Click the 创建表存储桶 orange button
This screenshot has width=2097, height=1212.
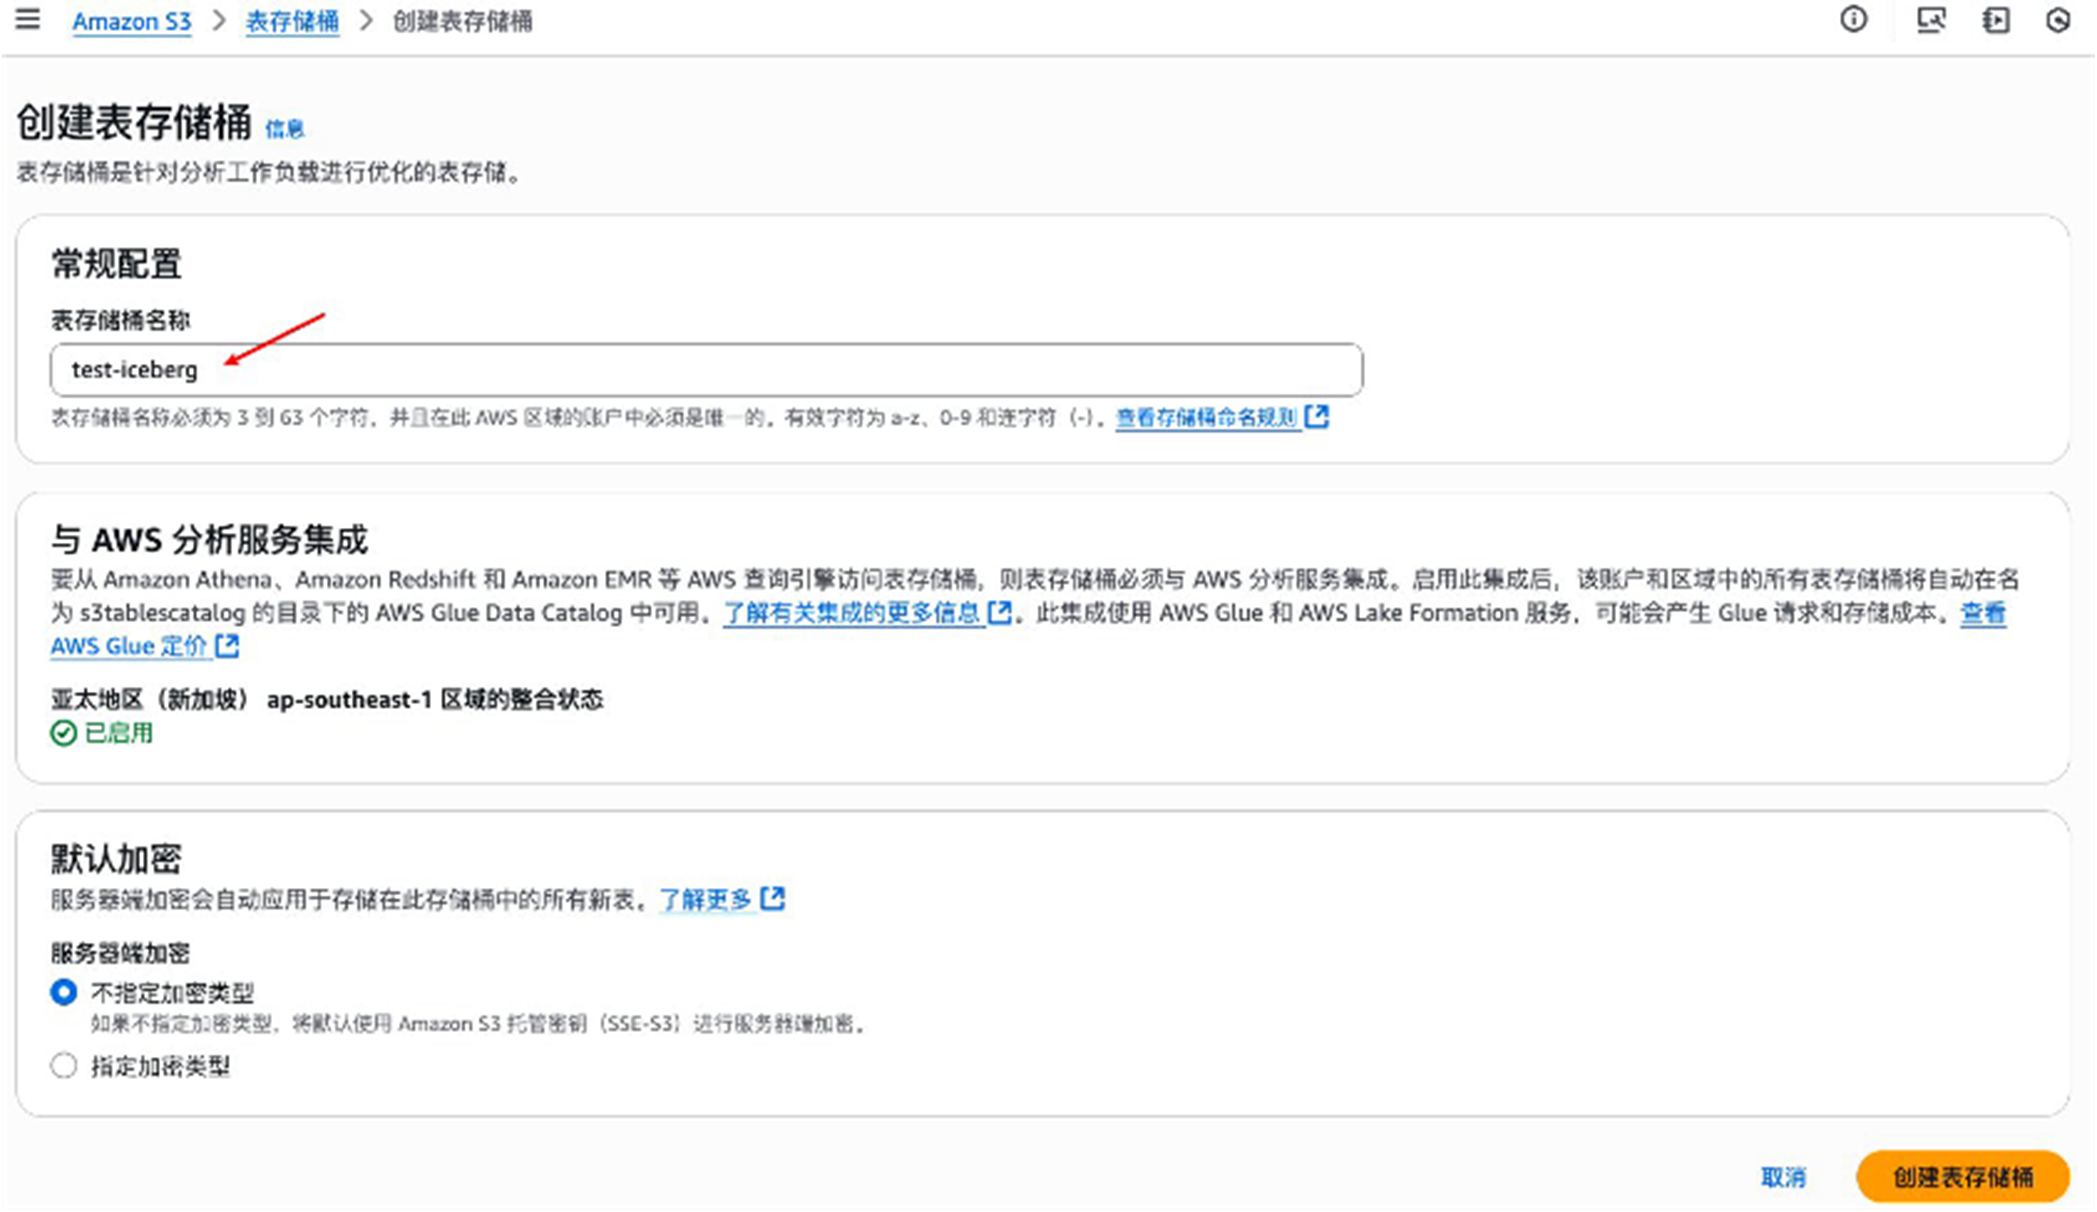coord(1962,1177)
